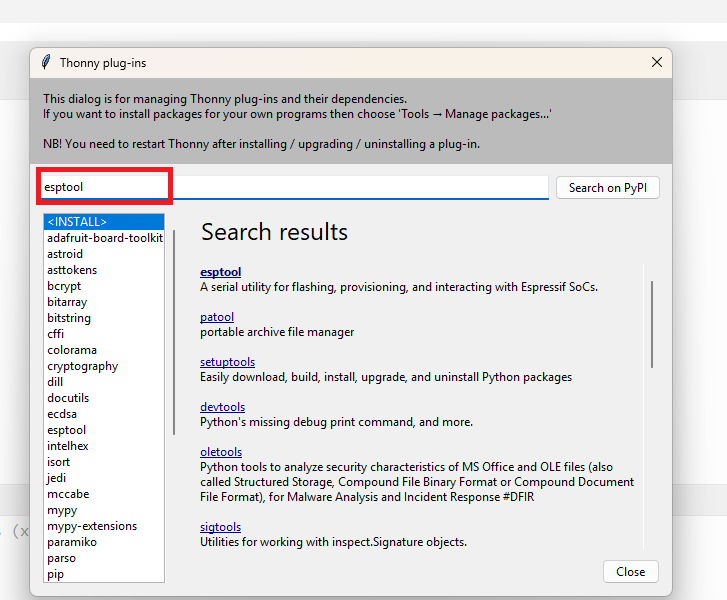Viewport: 727px width, 600px height.
Task: Select parso in the package list
Action: 104,558
